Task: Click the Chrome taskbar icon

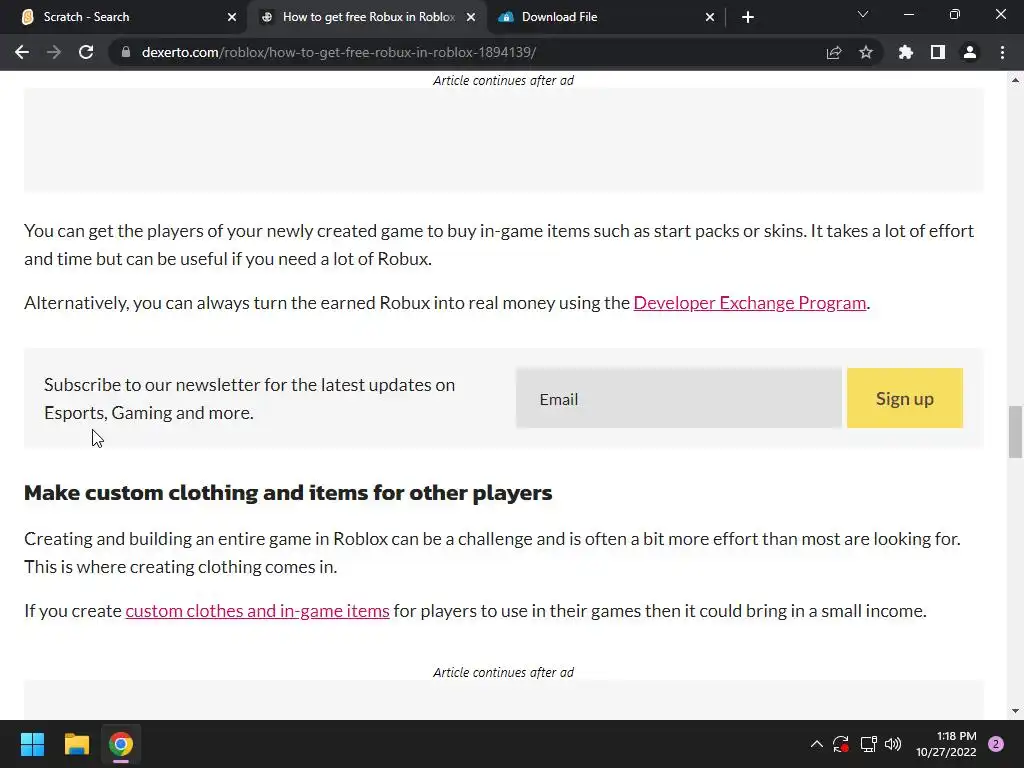Action: [121, 744]
